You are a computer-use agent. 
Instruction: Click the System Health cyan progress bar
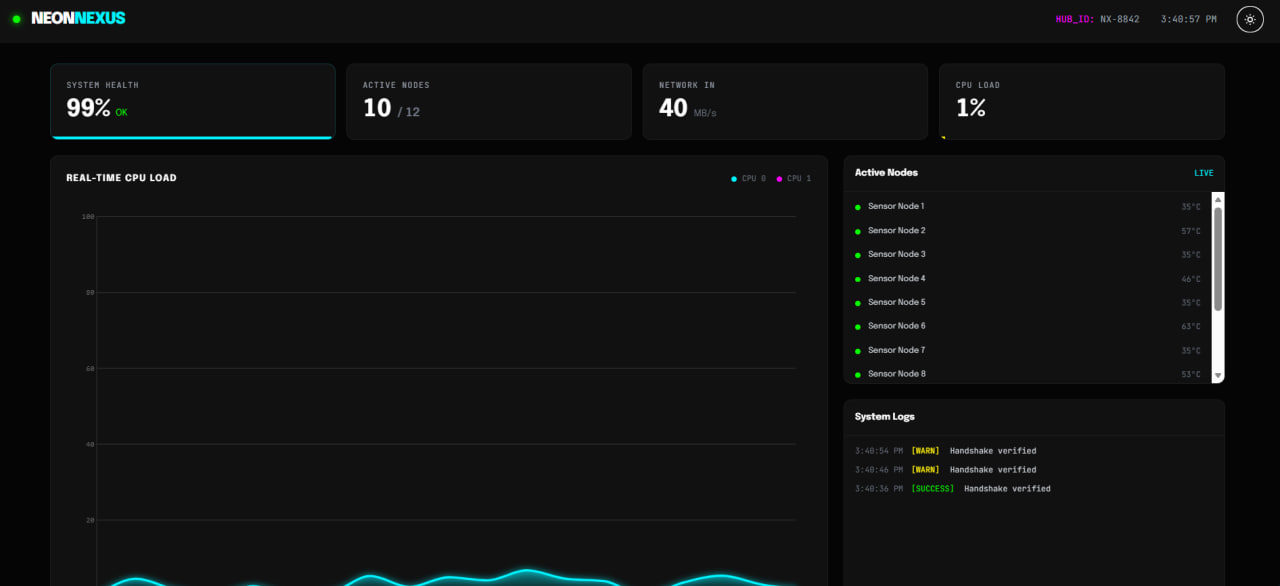192,137
